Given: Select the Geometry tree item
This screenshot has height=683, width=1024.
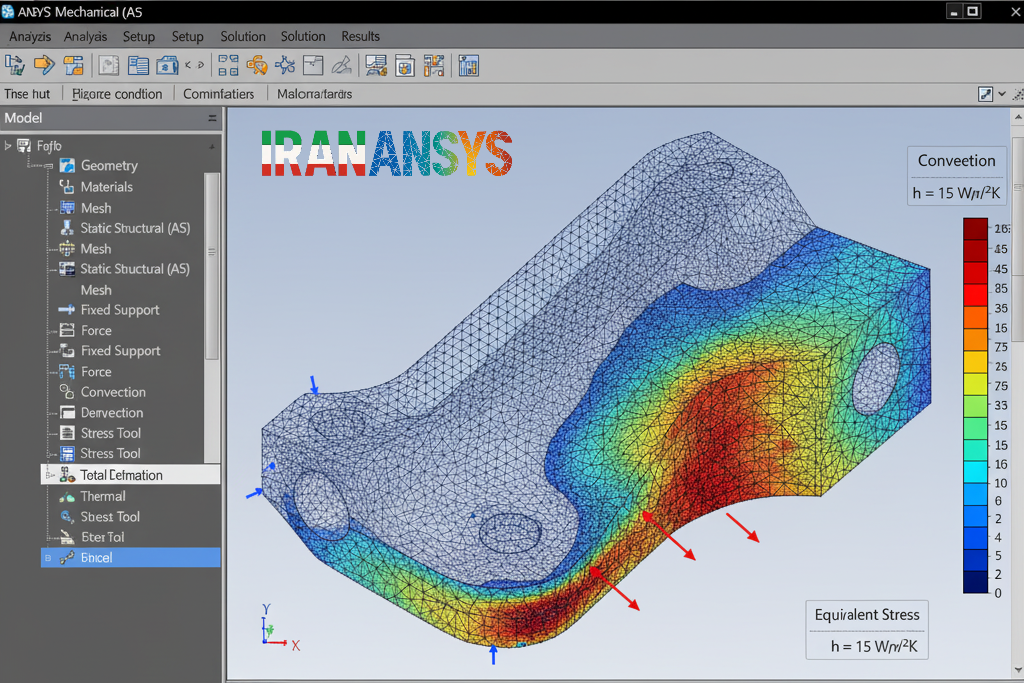Looking at the screenshot, I should [109, 166].
